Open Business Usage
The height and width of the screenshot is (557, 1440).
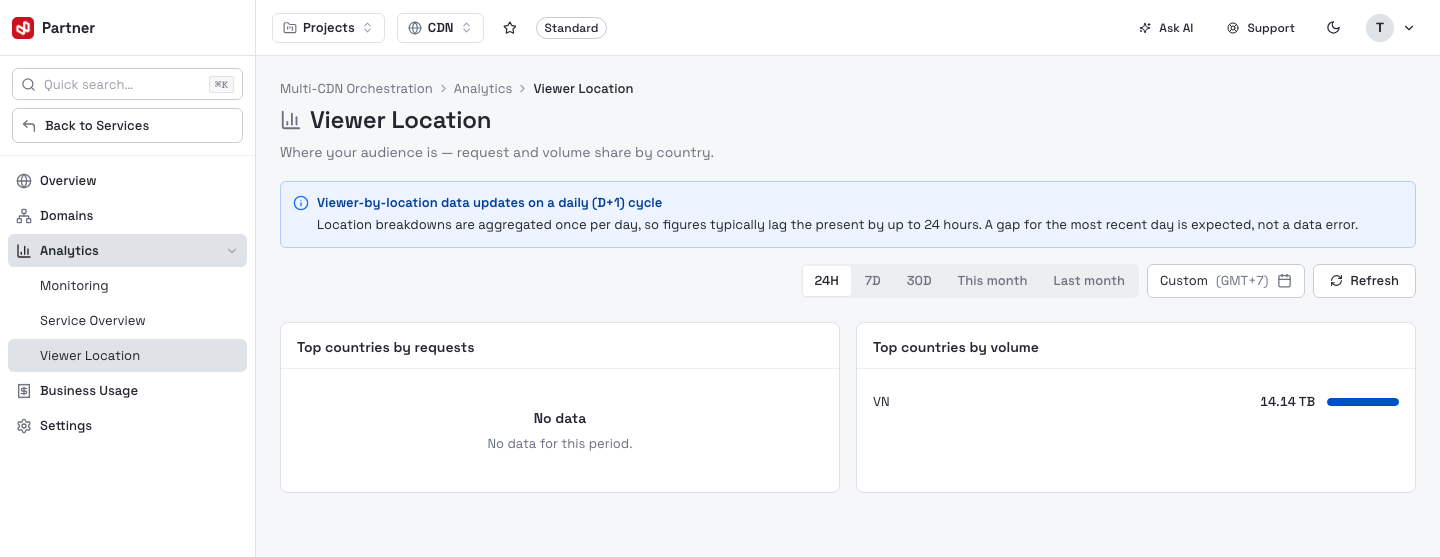coord(127,391)
